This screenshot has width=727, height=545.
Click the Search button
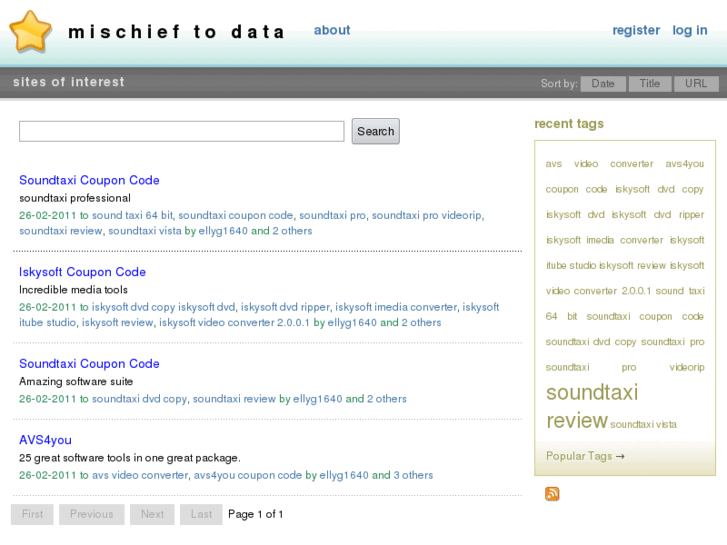(x=376, y=131)
